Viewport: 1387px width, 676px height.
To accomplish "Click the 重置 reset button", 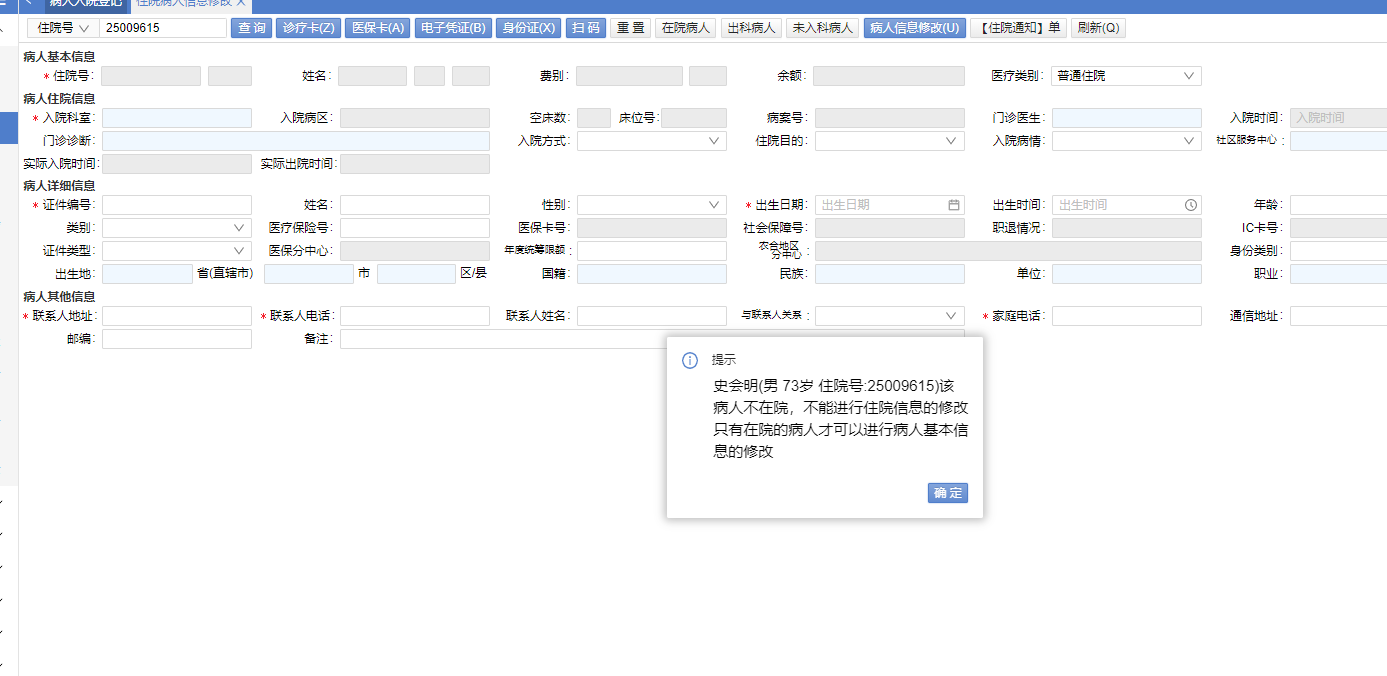I will click(630, 28).
